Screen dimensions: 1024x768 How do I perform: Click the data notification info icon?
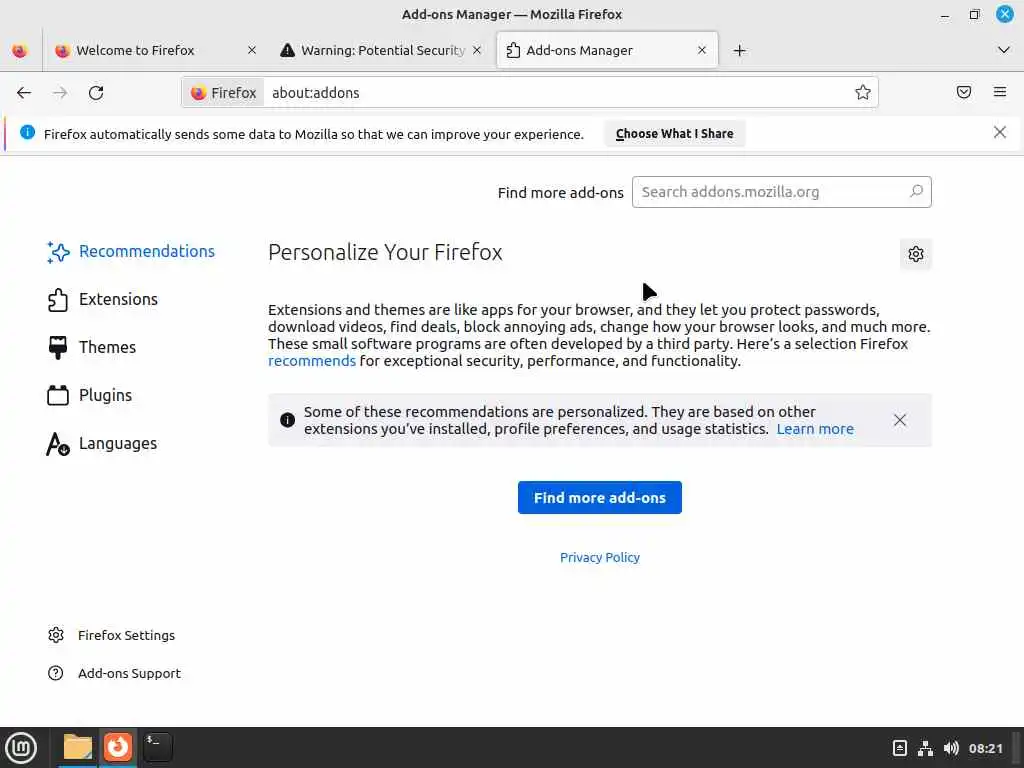tap(27, 133)
